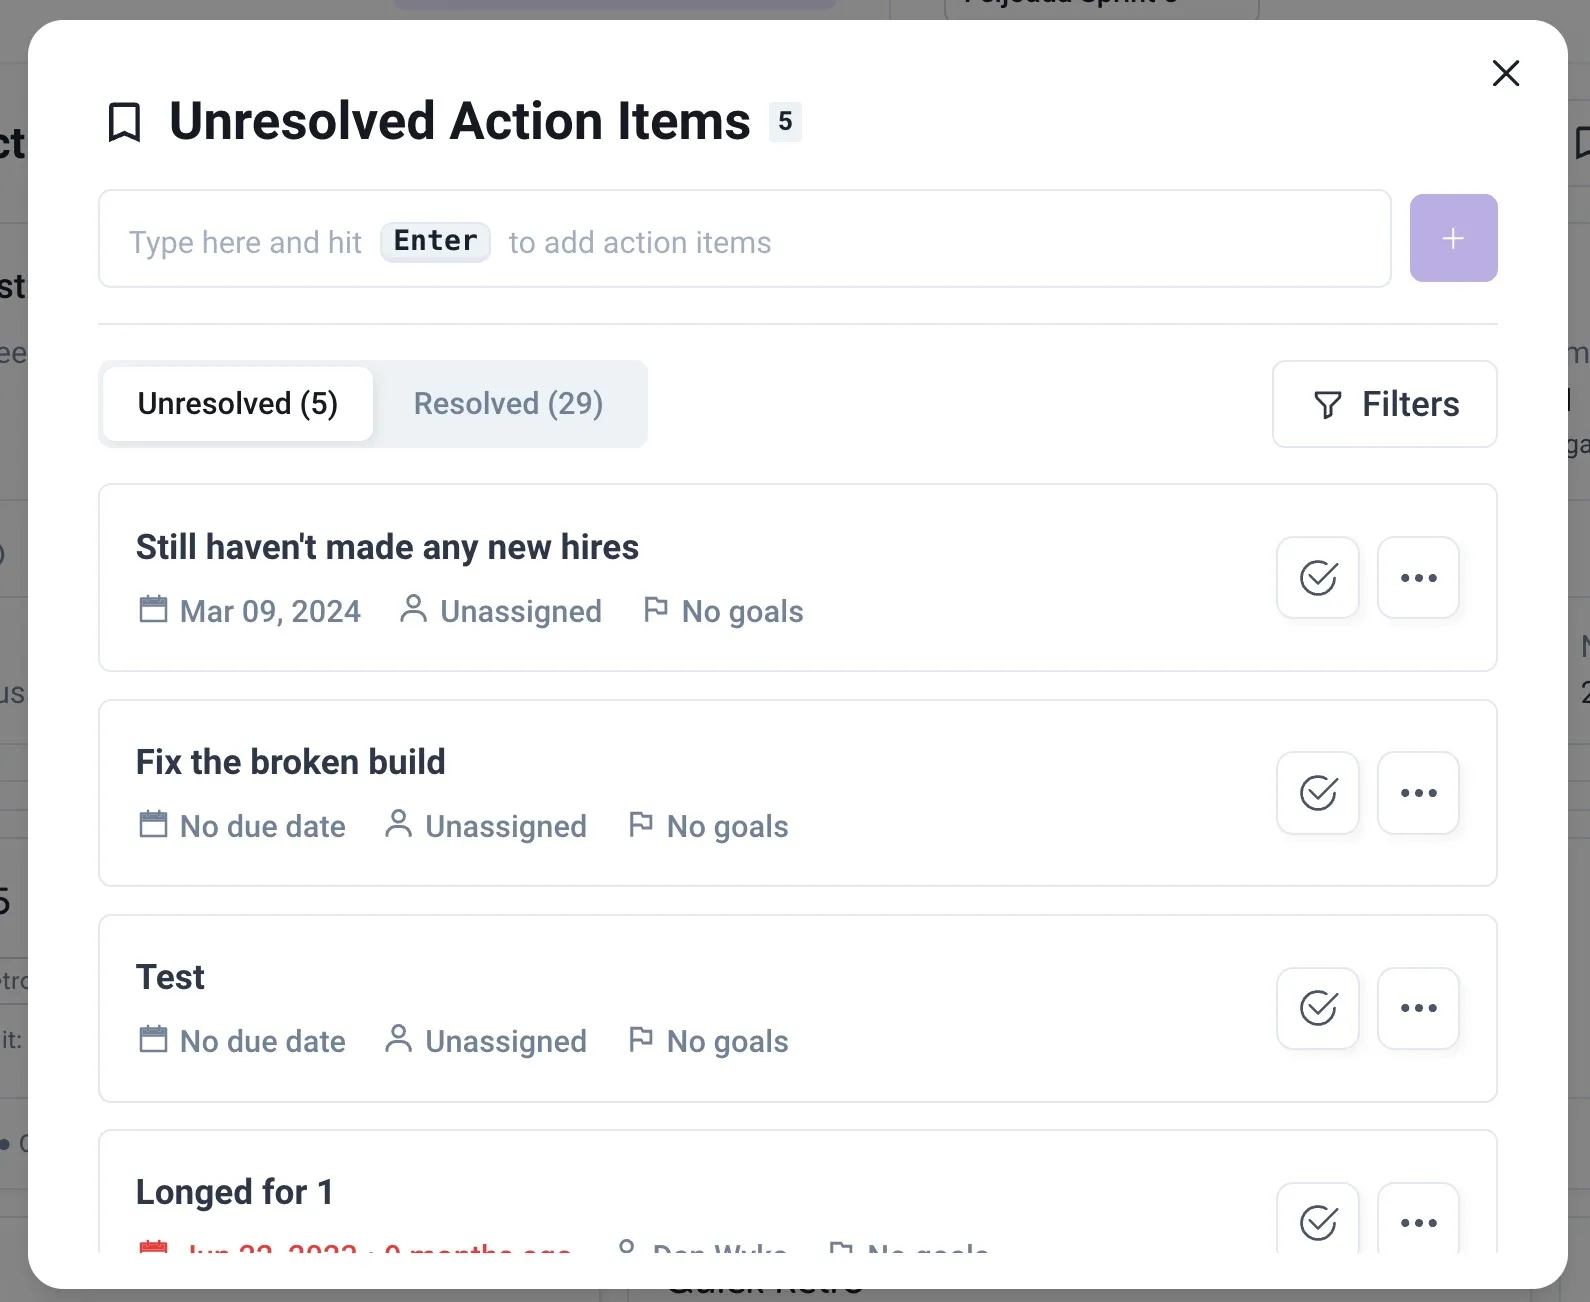Mark 'Still haven't made any new hires' as resolved

tap(1317, 578)
